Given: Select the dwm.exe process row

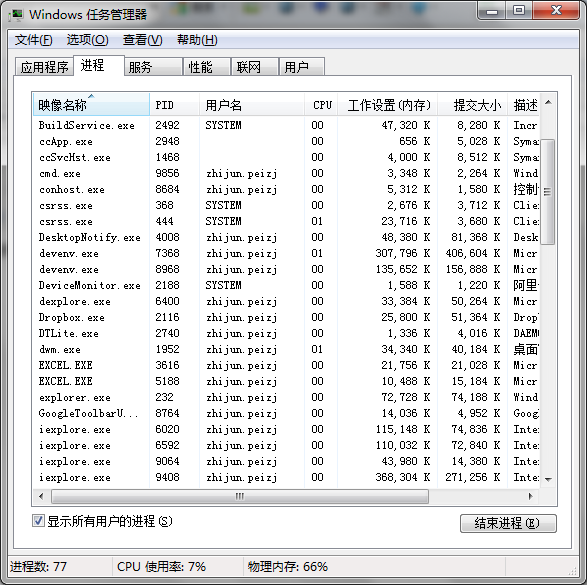Looking at the screenshot, I should click(x=286, y=349).
